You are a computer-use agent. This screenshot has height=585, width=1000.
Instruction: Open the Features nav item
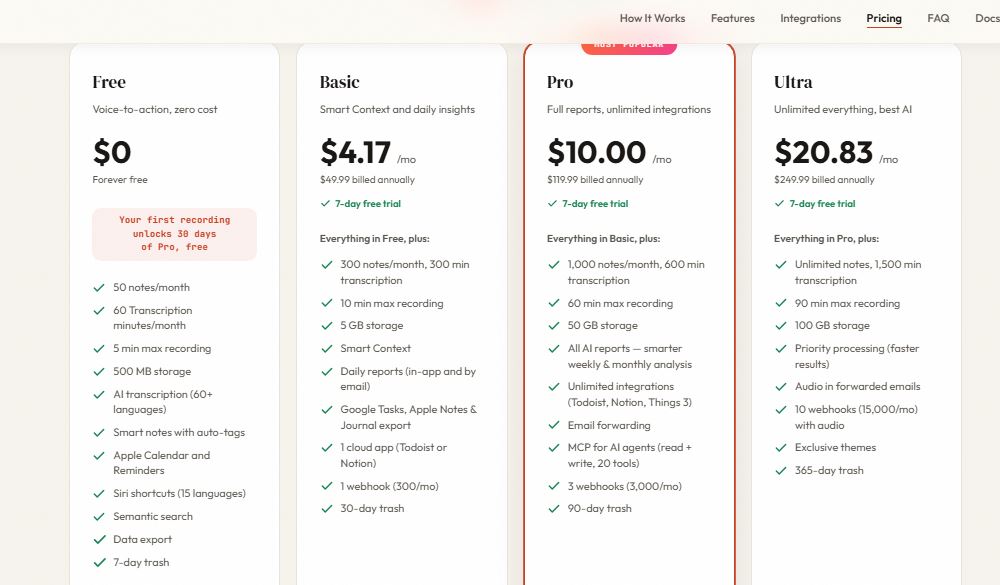732,19
